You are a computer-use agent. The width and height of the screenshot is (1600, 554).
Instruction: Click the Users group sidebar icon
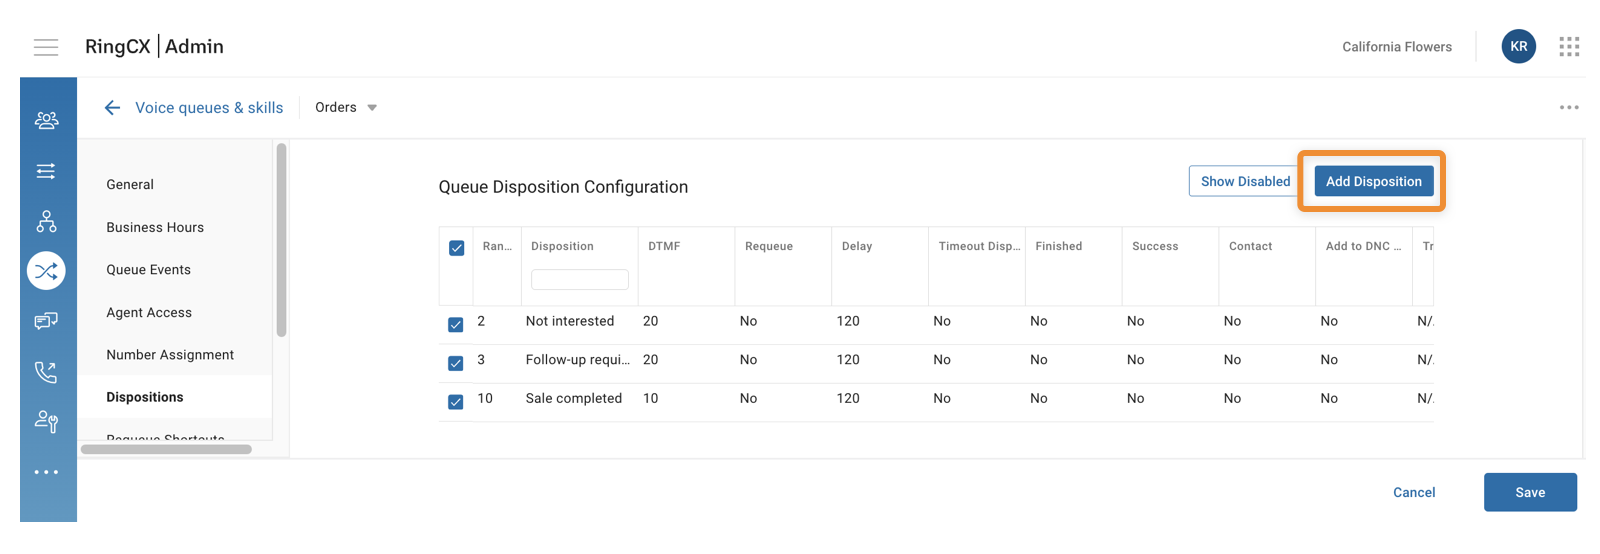46,120
